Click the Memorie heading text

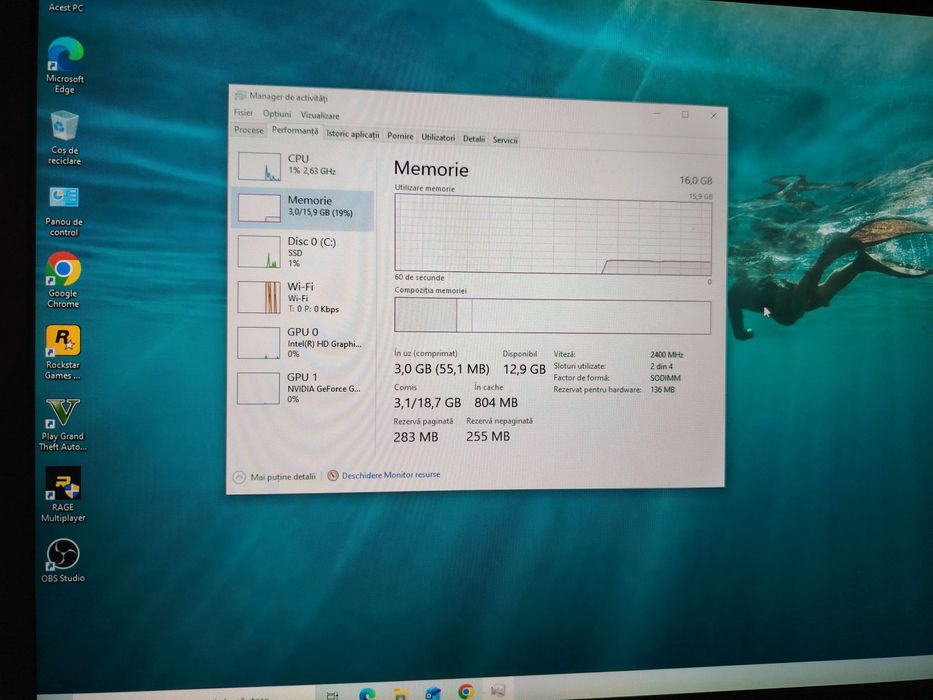tap(431, 169)
